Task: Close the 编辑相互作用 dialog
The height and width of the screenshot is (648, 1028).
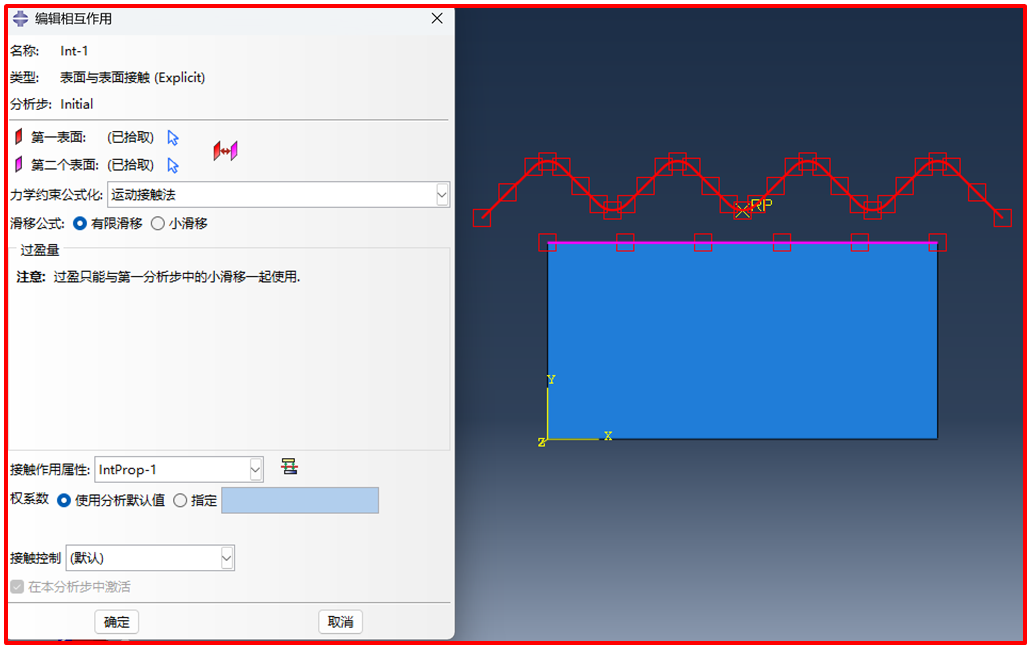Action: click(x=437, y=19)
